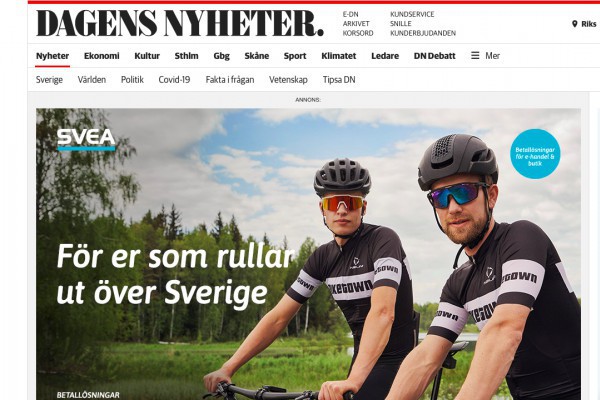Open the Korsord link
This screenshot has width=600, height=400.
[x=358, y=33]
